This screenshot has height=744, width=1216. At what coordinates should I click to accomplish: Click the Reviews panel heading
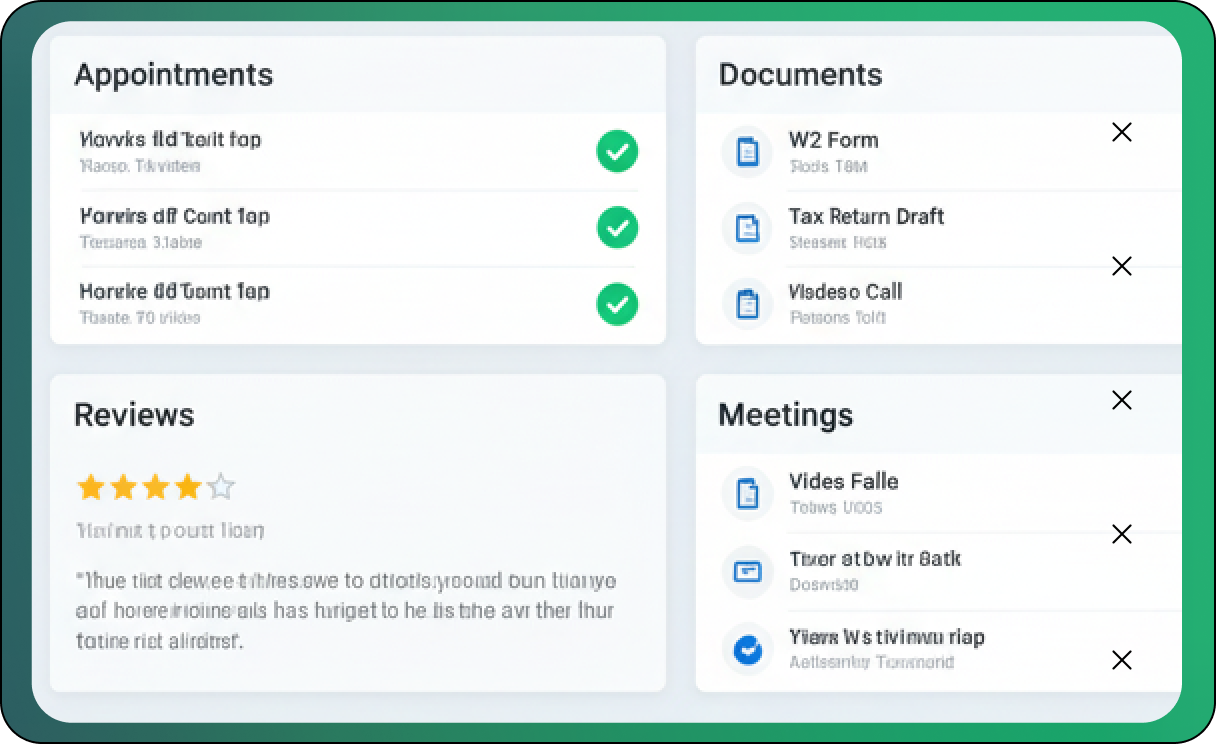(134, 415)
